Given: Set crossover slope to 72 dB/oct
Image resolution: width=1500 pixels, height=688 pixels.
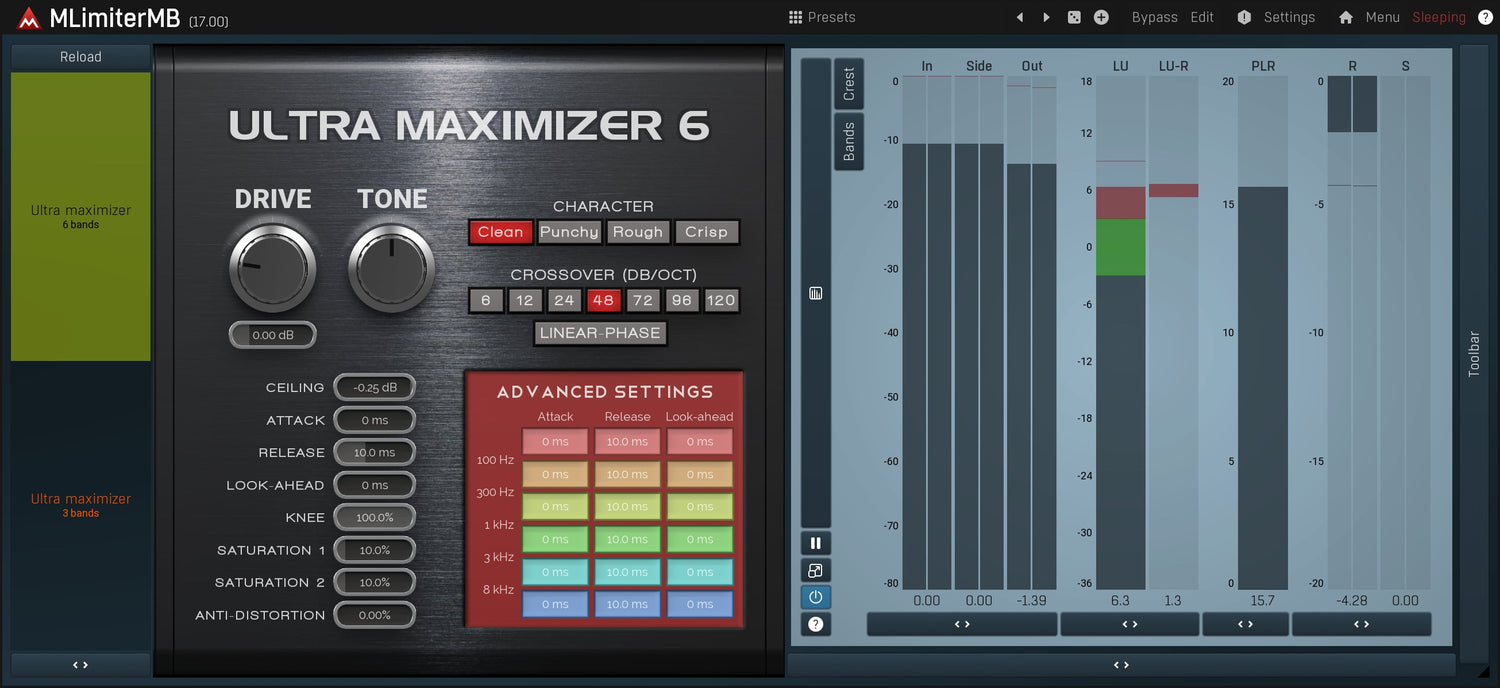Looking at the screenshot, I should (x=643, y=300).
